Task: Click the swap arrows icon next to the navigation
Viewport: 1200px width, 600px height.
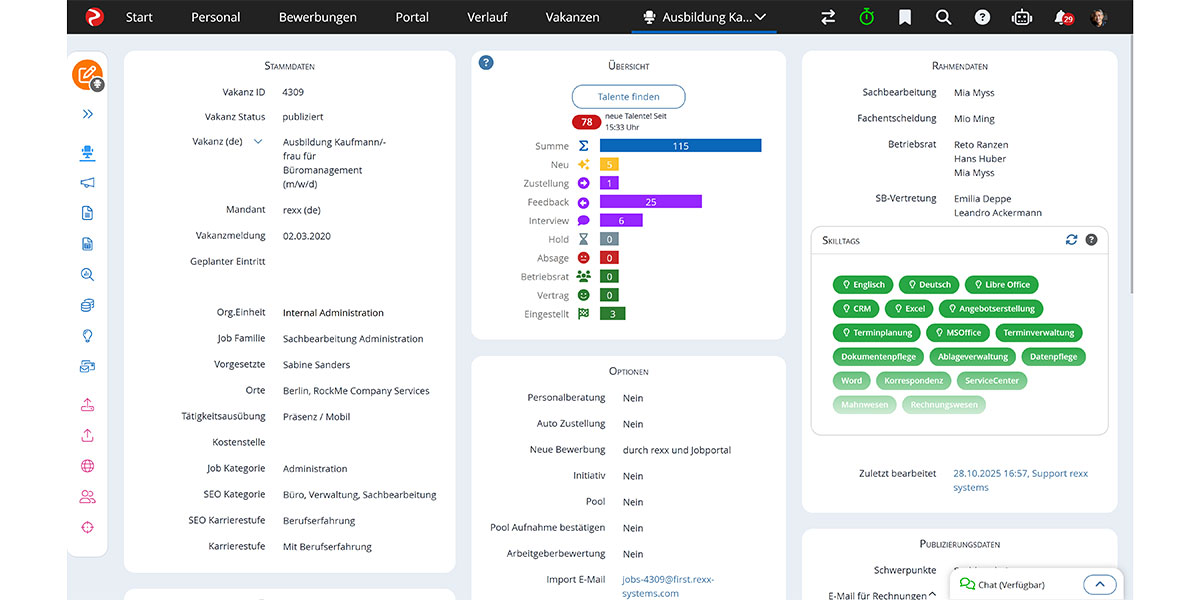Action: [x=828, y=17]
